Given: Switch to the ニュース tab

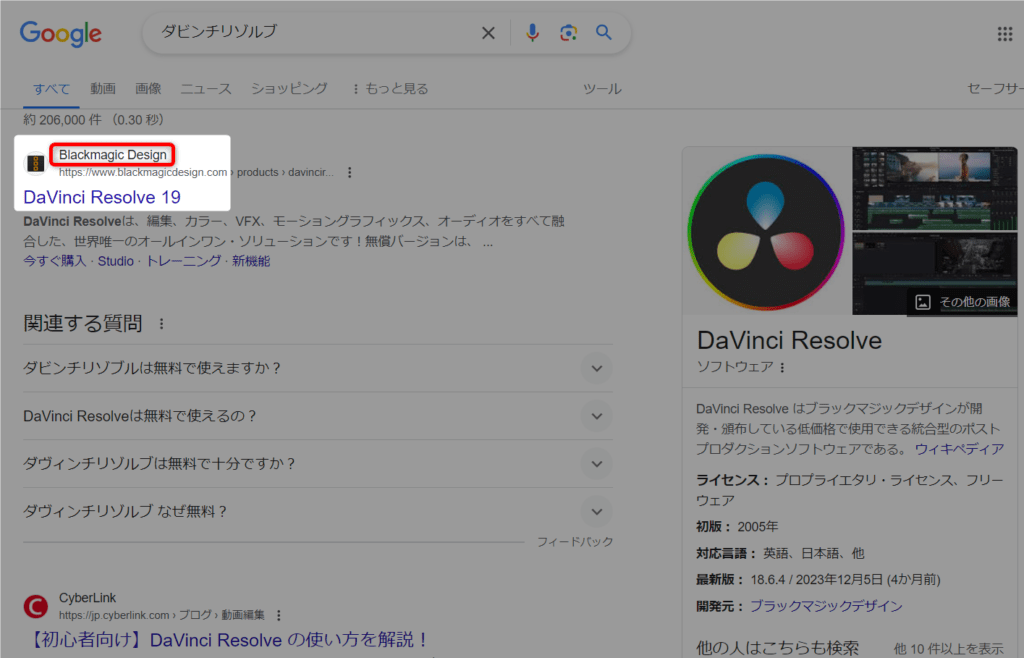Looking at the screenshot, I should coord(206,89).
